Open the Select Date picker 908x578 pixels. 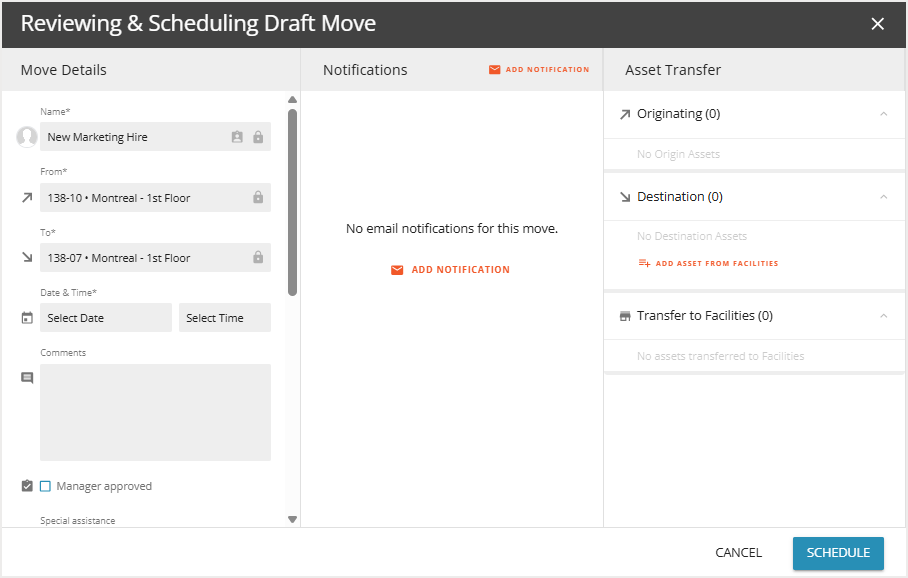click(106, 318)
